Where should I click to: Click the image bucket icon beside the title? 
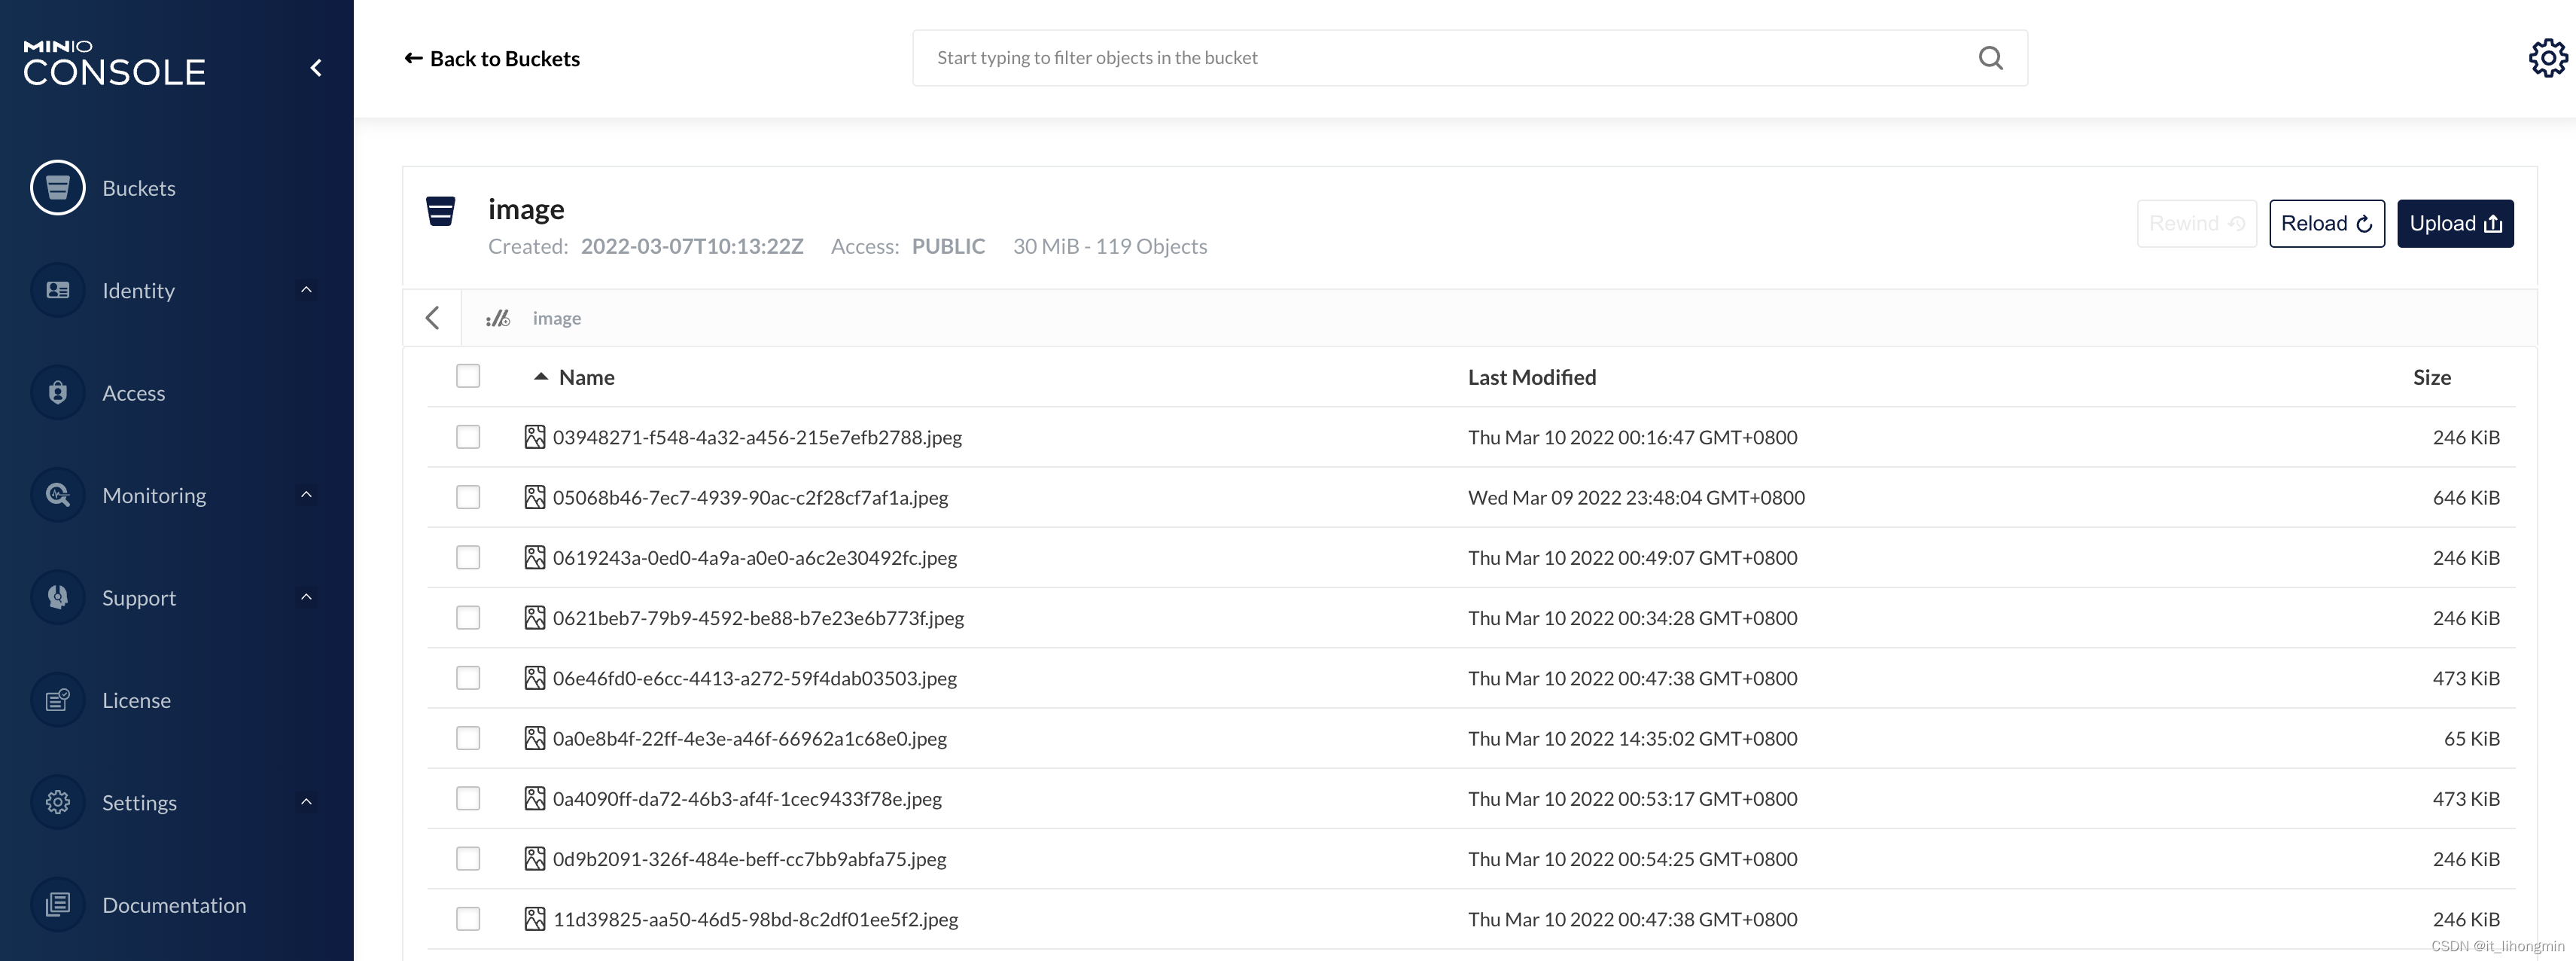coord(441,211)
